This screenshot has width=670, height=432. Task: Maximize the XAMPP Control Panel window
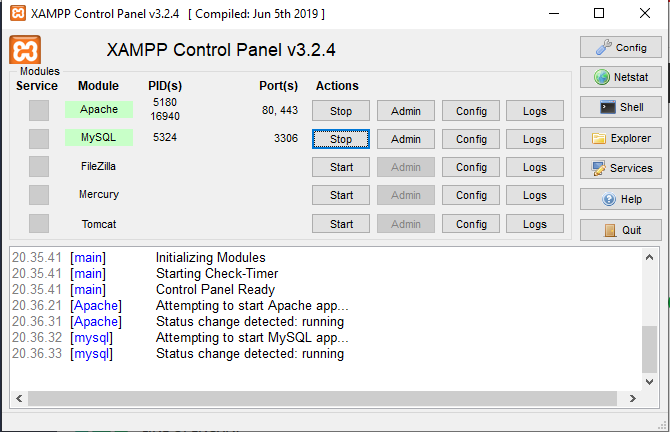click(599, 13)
